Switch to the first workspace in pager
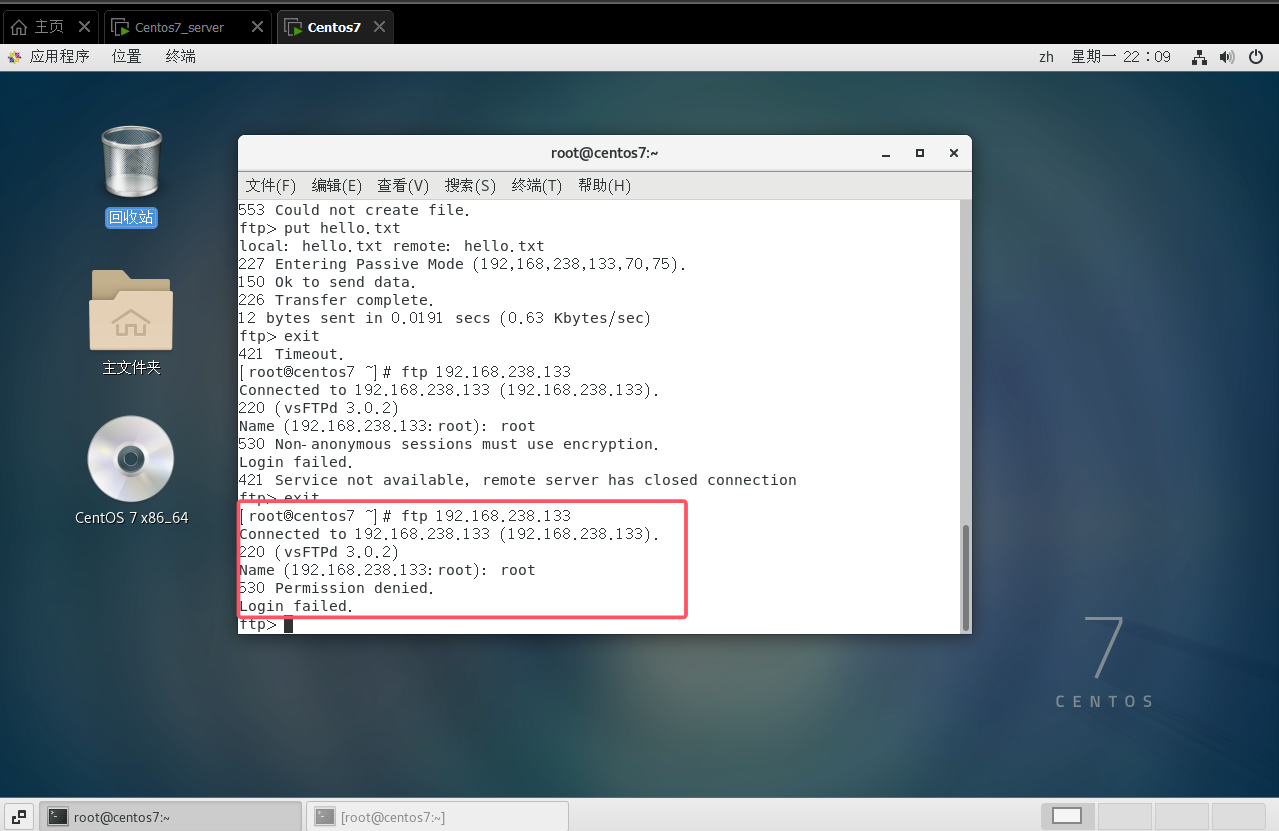 click(x=1067, y=816)
